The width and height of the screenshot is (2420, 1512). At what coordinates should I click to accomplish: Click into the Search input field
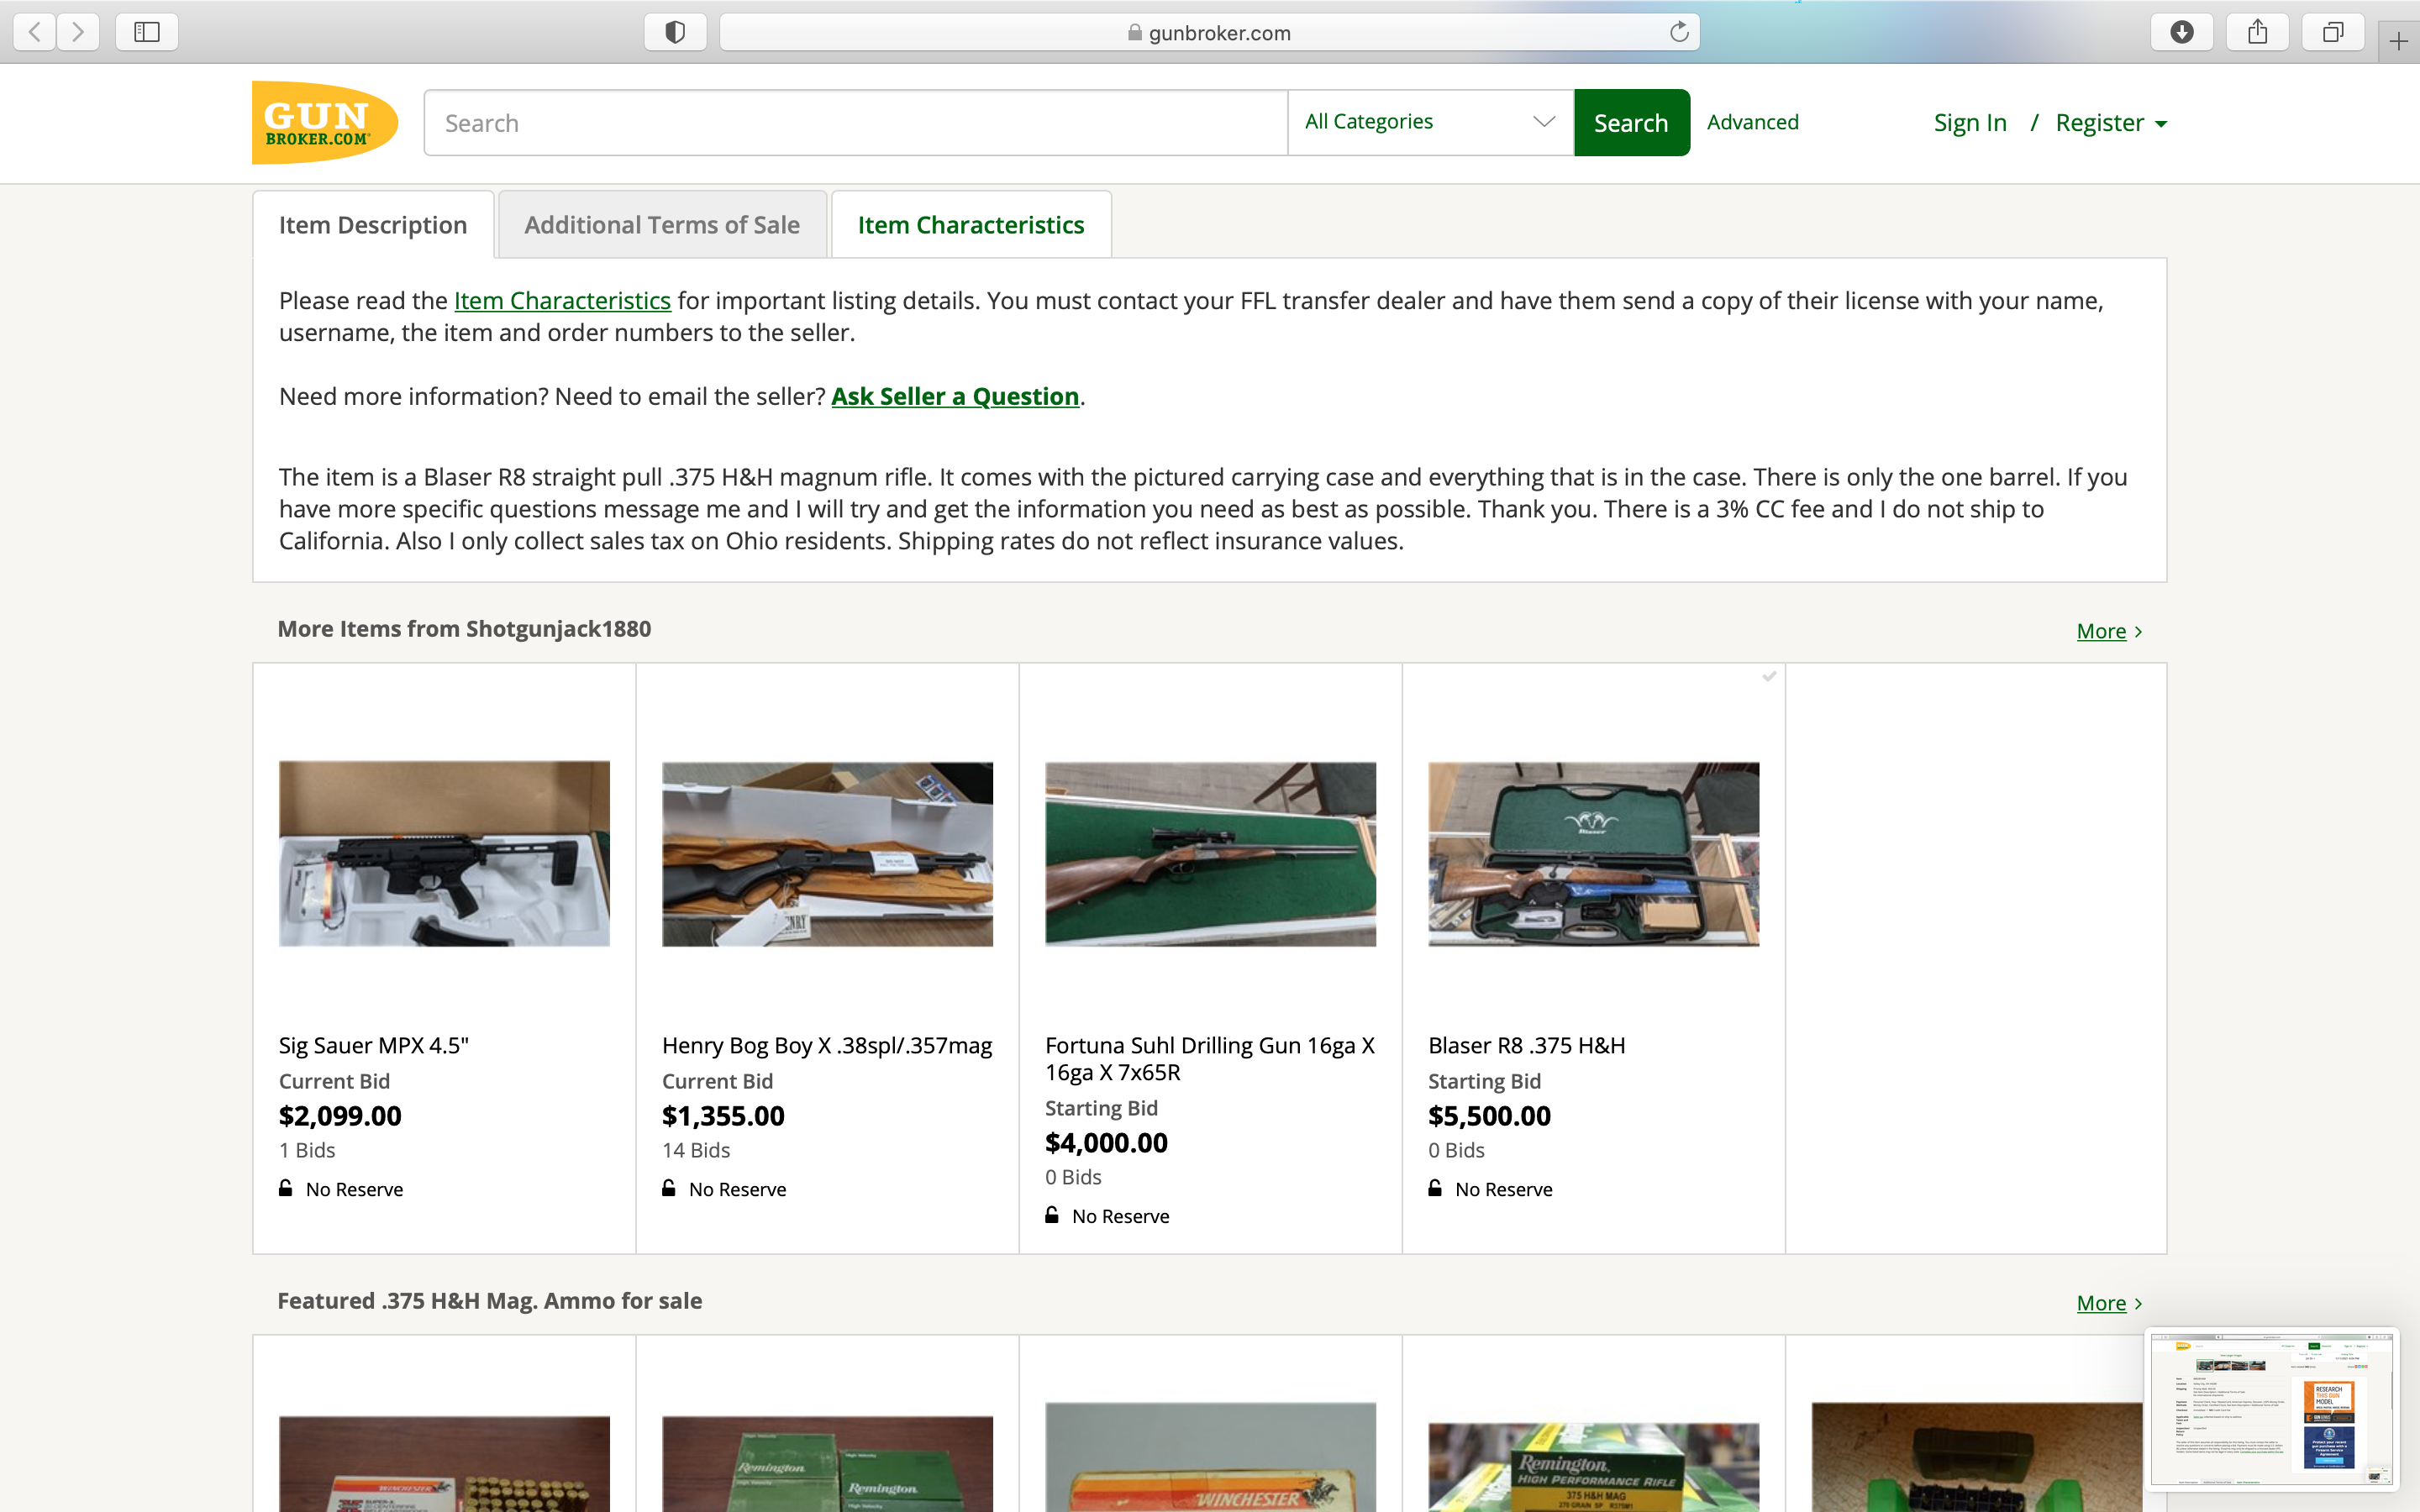click(855, 123)
